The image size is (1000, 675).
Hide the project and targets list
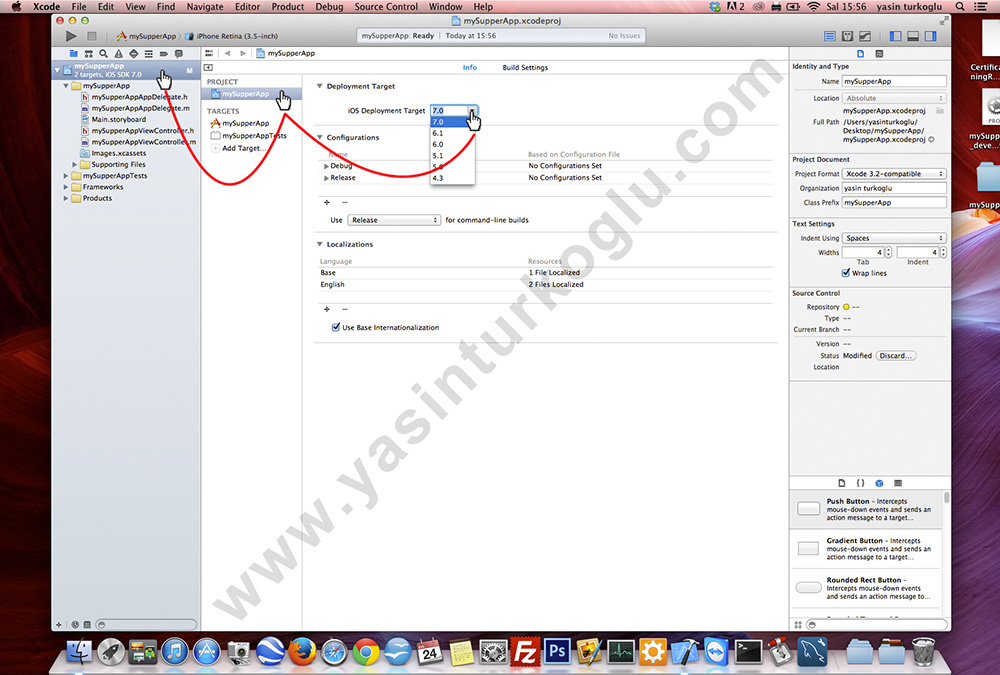pyautogui.click(x=208, y=68)
